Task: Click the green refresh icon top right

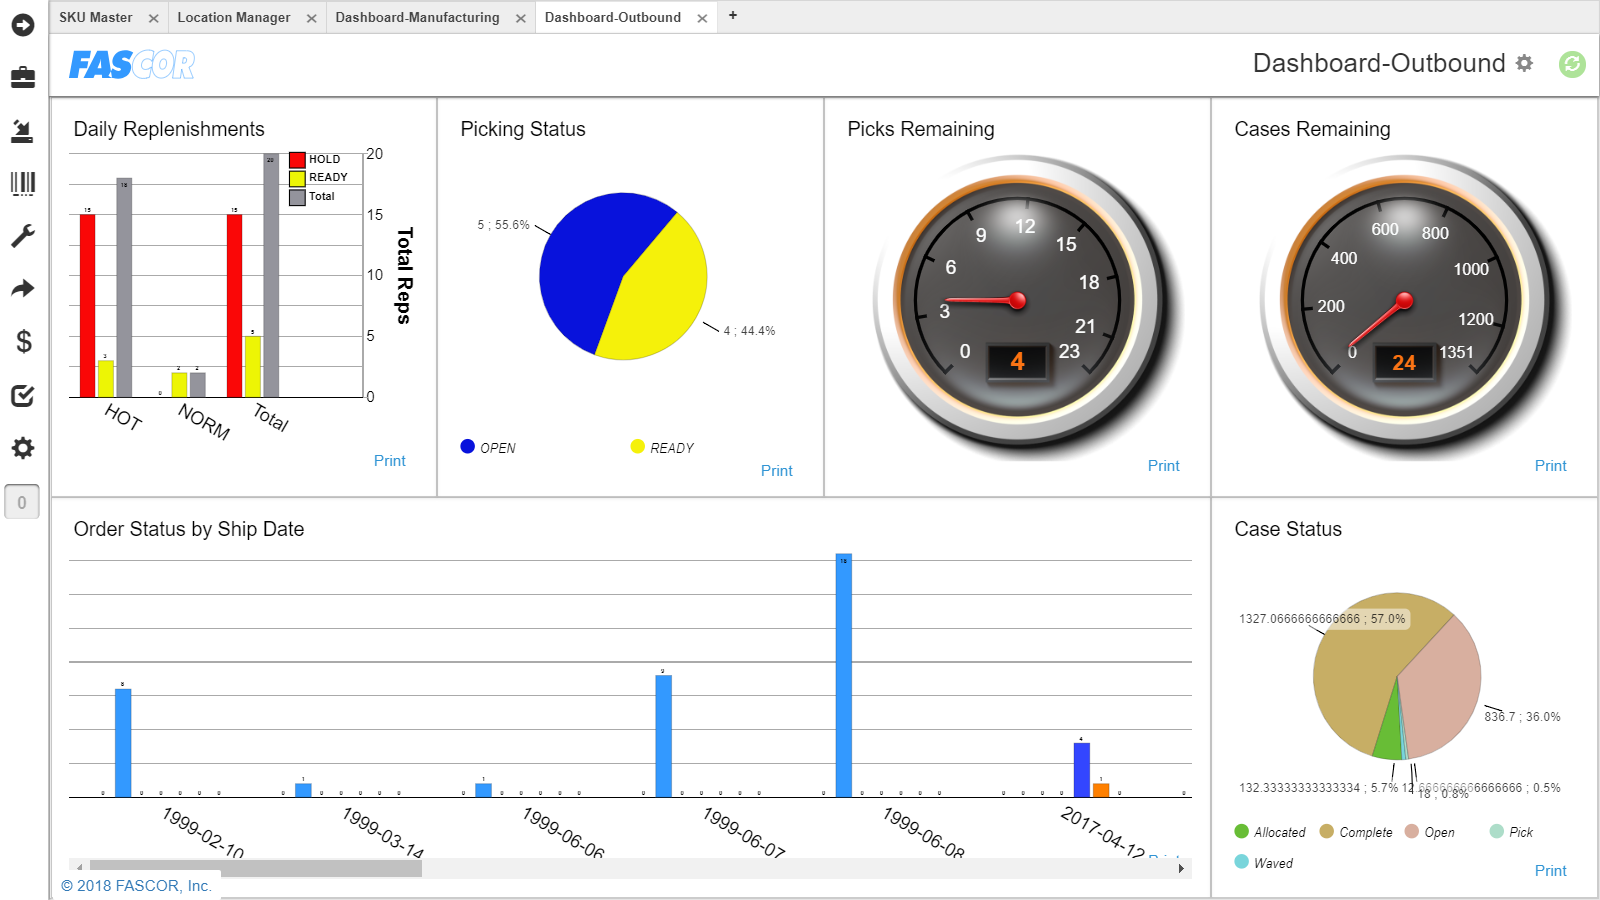Action: (1572, 64)
